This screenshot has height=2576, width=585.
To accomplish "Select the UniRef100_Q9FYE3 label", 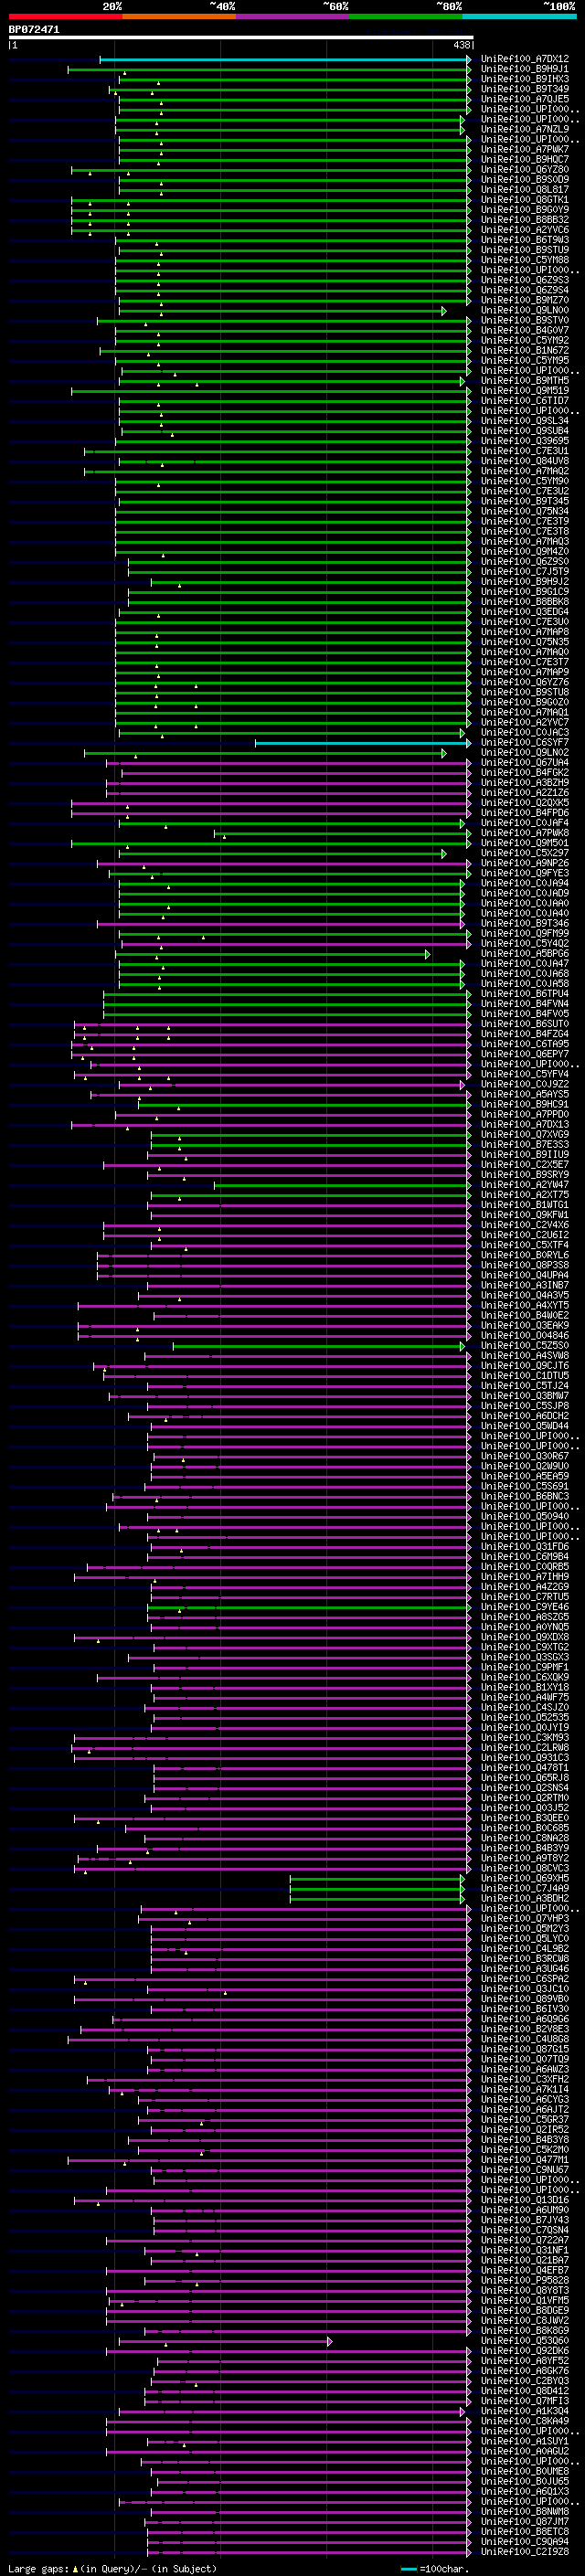I will (x=524, y=874).
